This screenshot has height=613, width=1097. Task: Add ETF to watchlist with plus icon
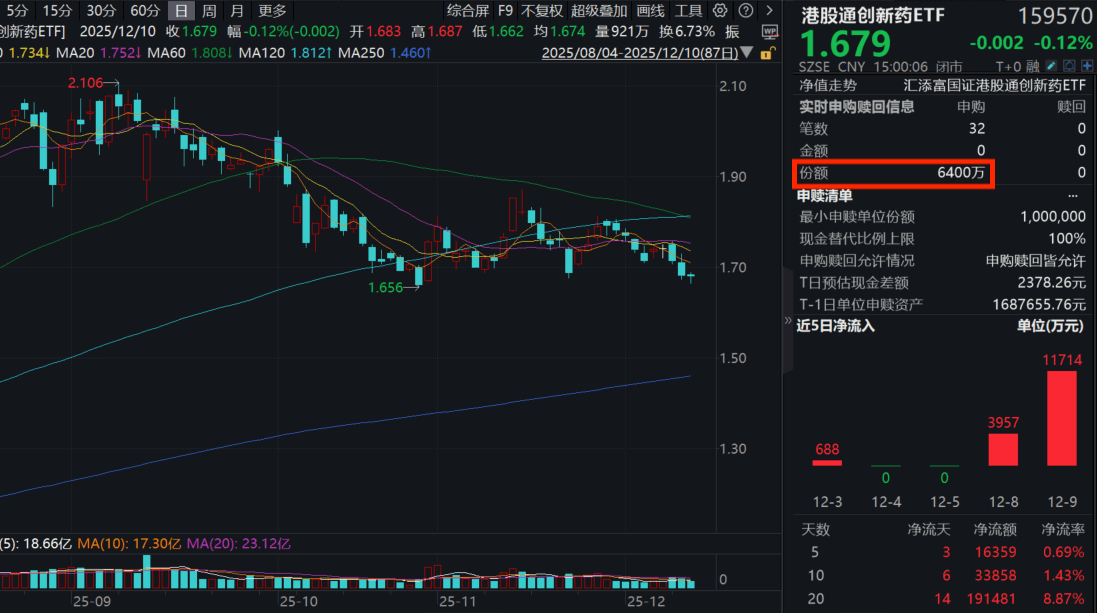[x=1086, y=68]
